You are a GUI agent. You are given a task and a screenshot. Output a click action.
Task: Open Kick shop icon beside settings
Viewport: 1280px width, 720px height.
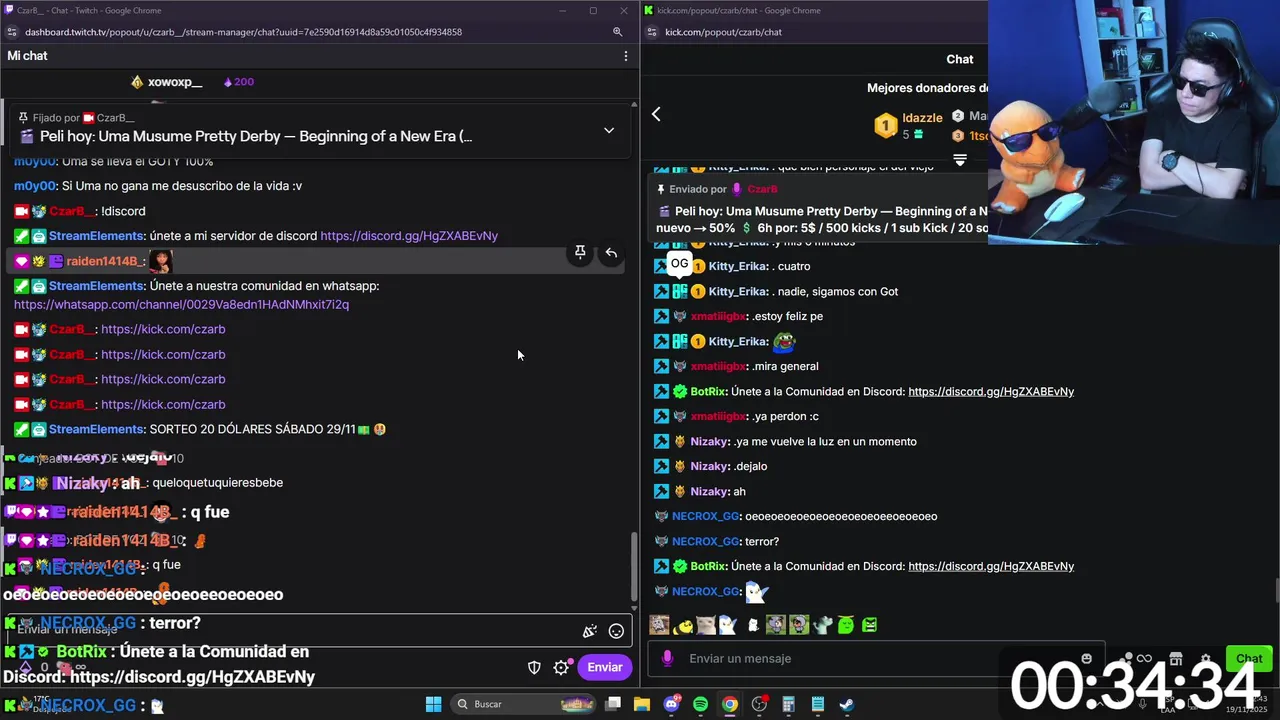[1178, 659]
